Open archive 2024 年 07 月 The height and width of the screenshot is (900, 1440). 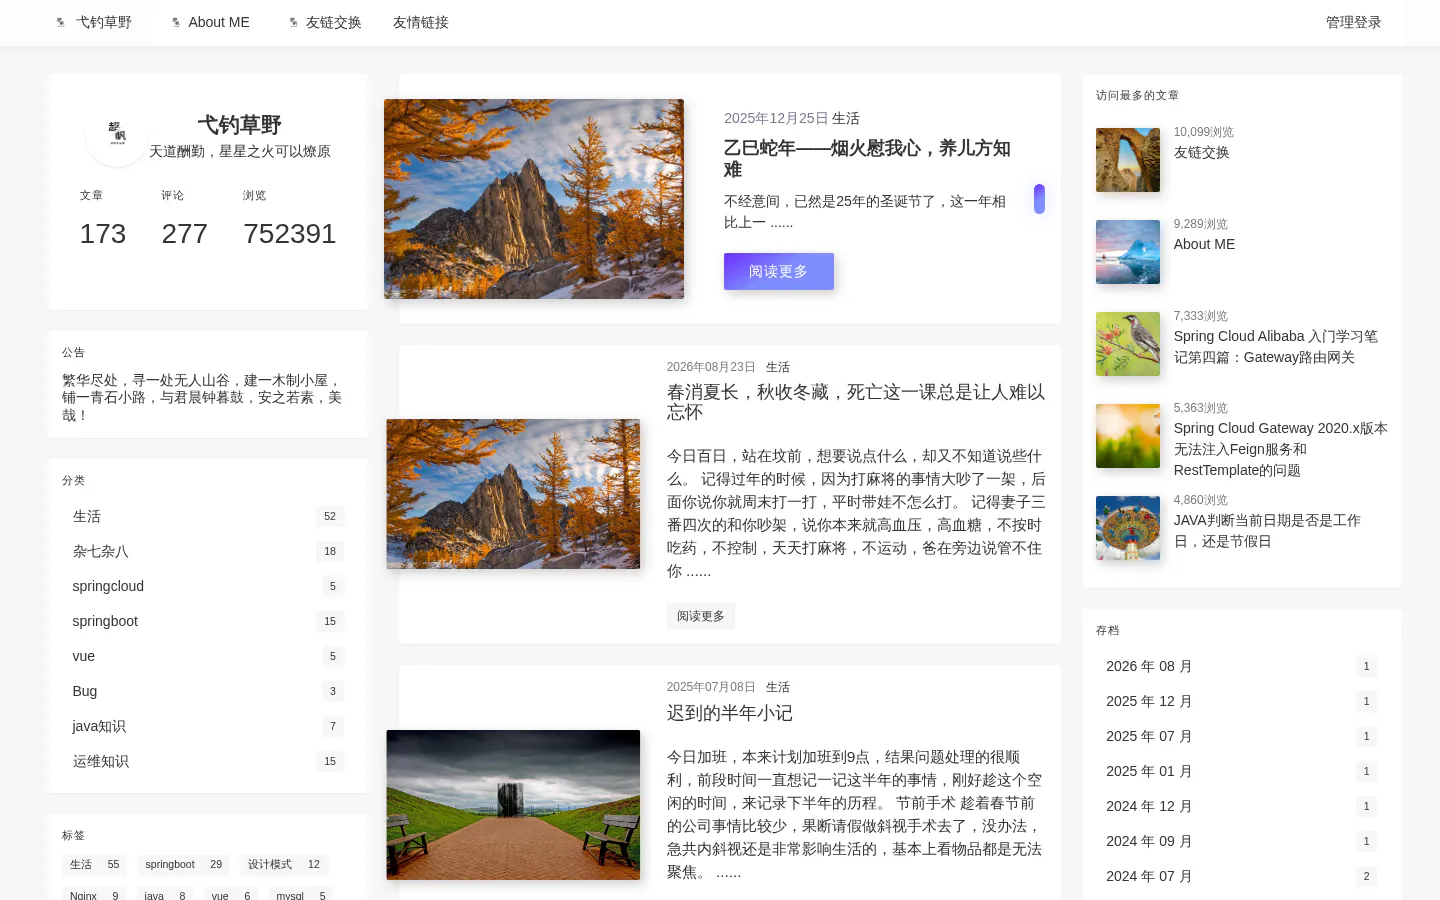point(1242,876)
